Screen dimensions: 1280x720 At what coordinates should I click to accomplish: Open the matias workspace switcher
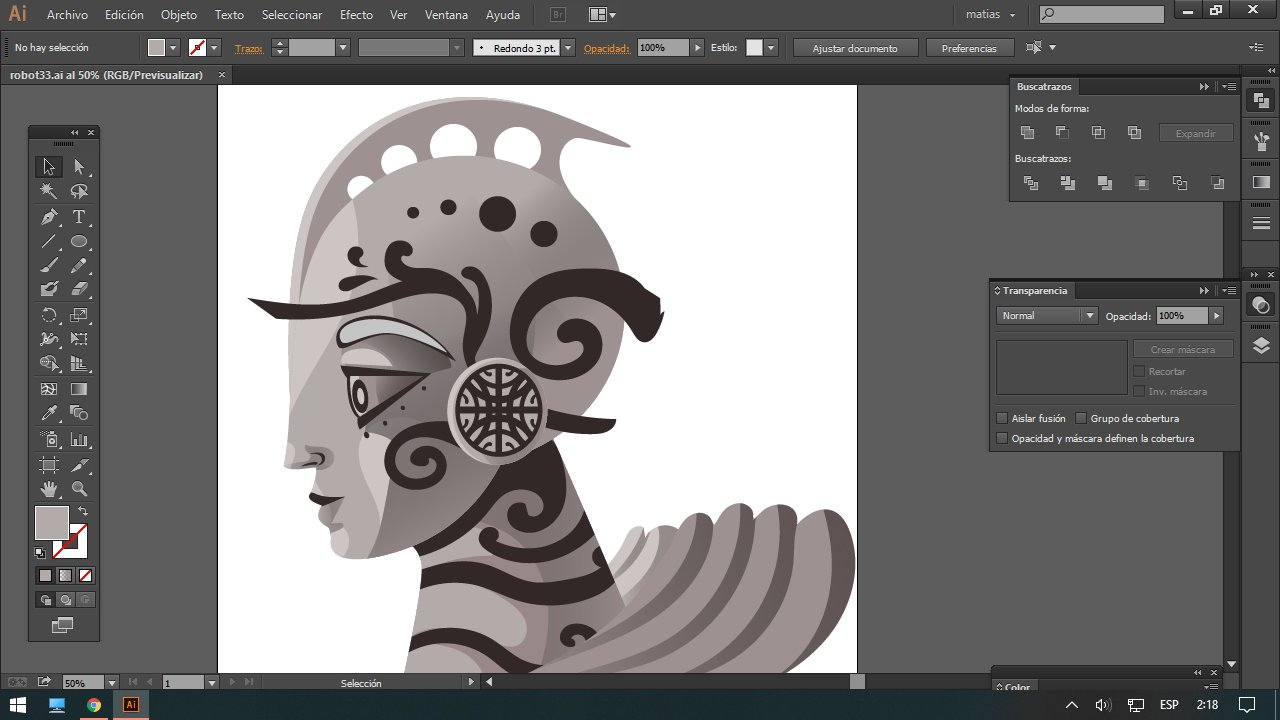(x=990, y=15)
